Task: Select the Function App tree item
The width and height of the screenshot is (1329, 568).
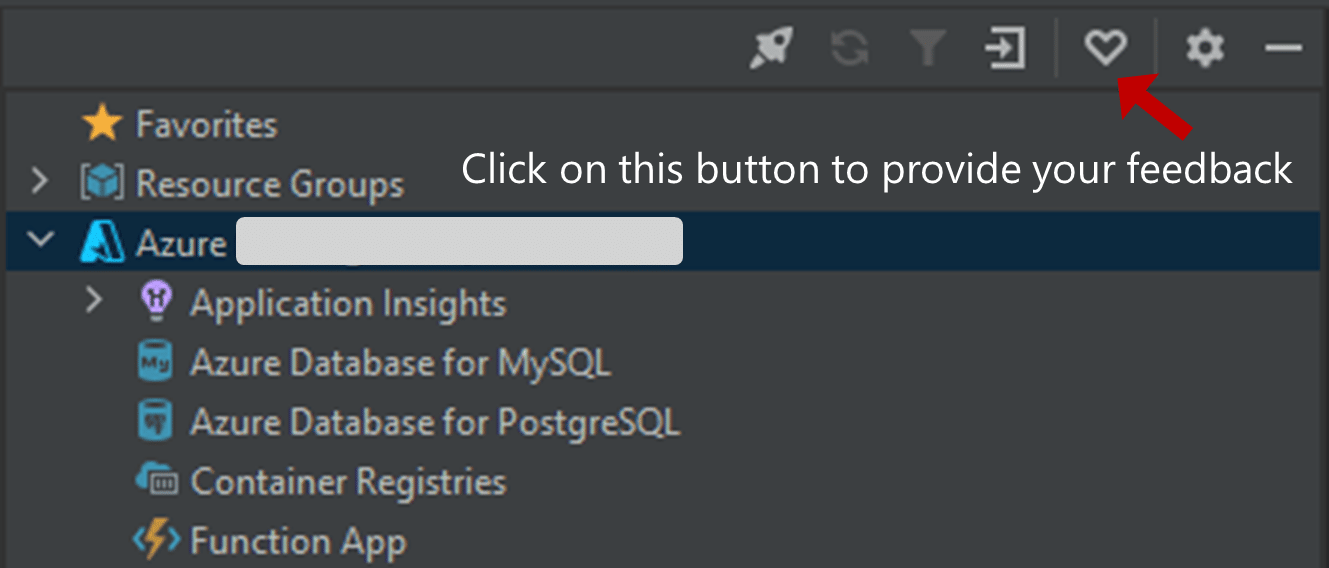Action: click(298, 542)
